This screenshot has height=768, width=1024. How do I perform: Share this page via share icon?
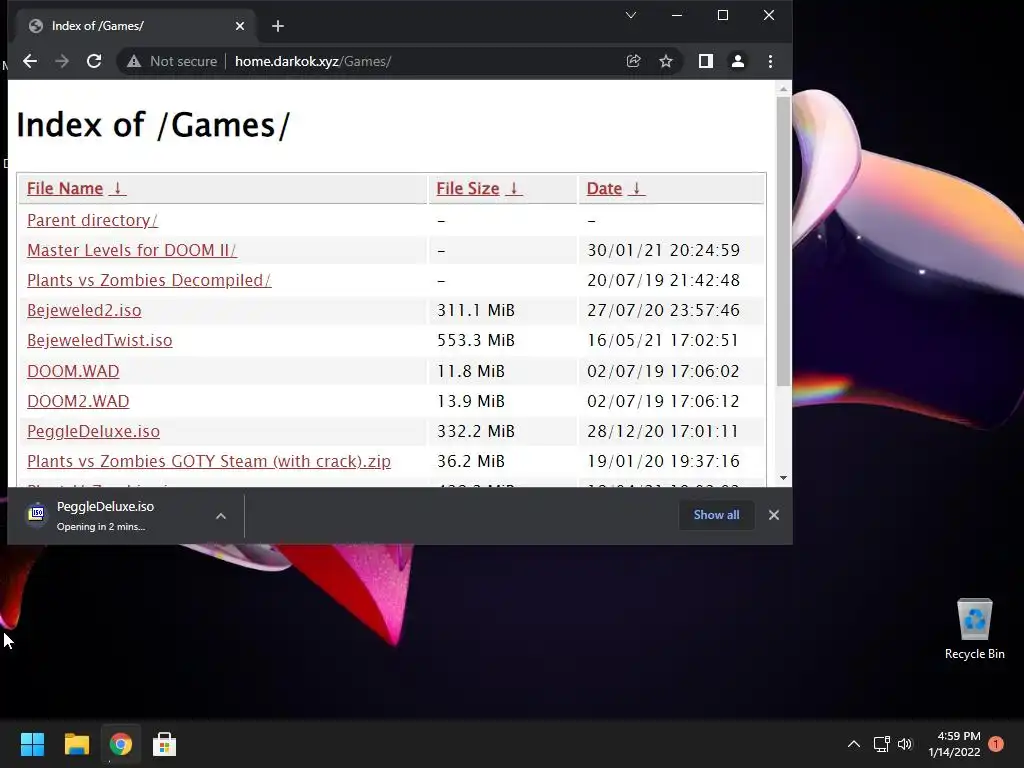(633, 61)
